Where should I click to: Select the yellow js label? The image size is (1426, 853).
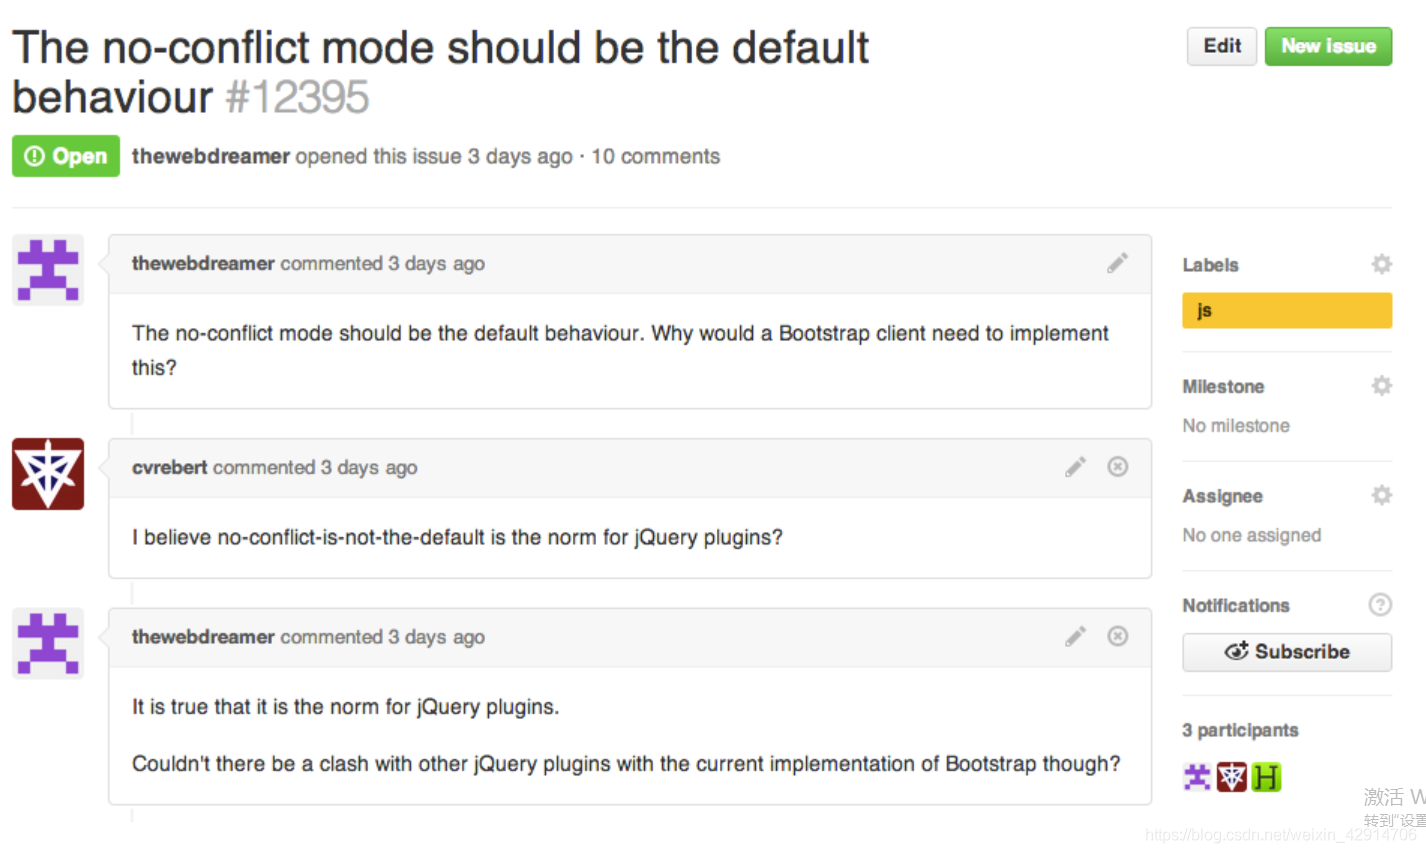(1287, 310)
